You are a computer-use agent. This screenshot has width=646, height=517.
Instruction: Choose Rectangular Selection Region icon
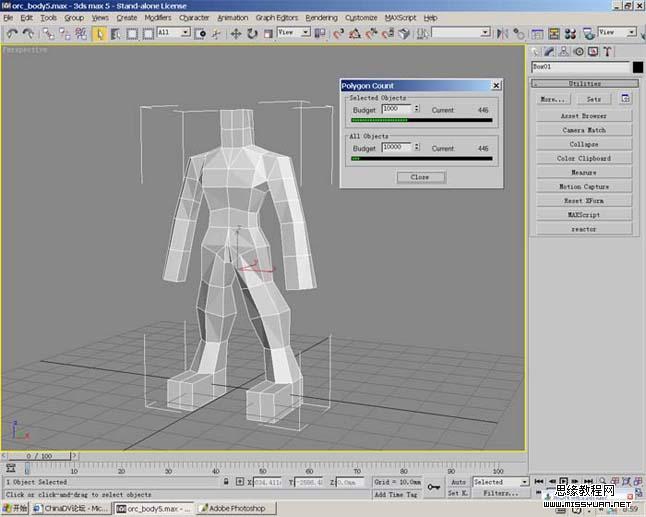tap(132, 34)
